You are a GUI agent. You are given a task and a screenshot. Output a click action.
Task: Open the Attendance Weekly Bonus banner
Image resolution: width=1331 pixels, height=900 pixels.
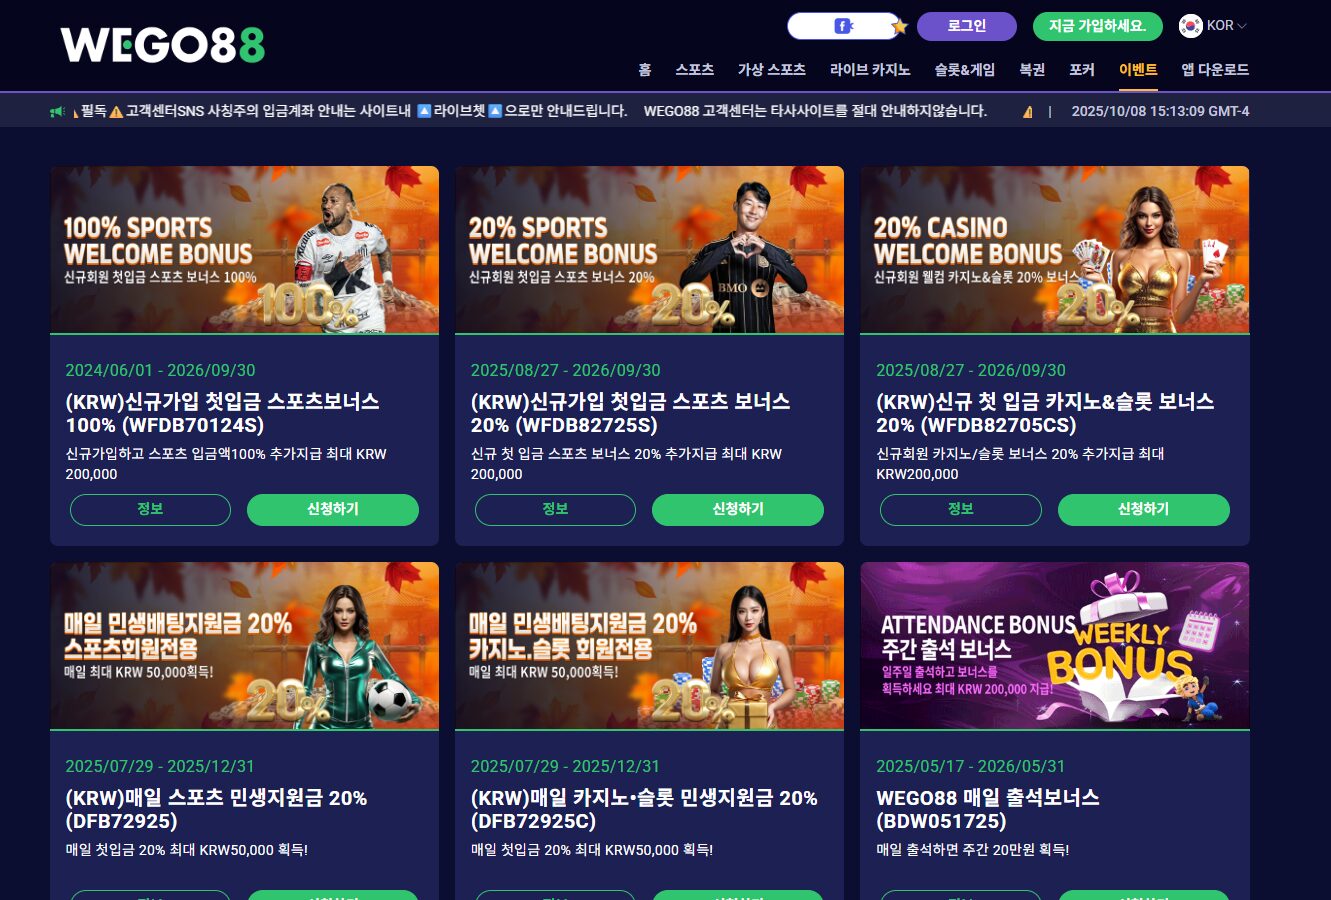(1054, 645)
